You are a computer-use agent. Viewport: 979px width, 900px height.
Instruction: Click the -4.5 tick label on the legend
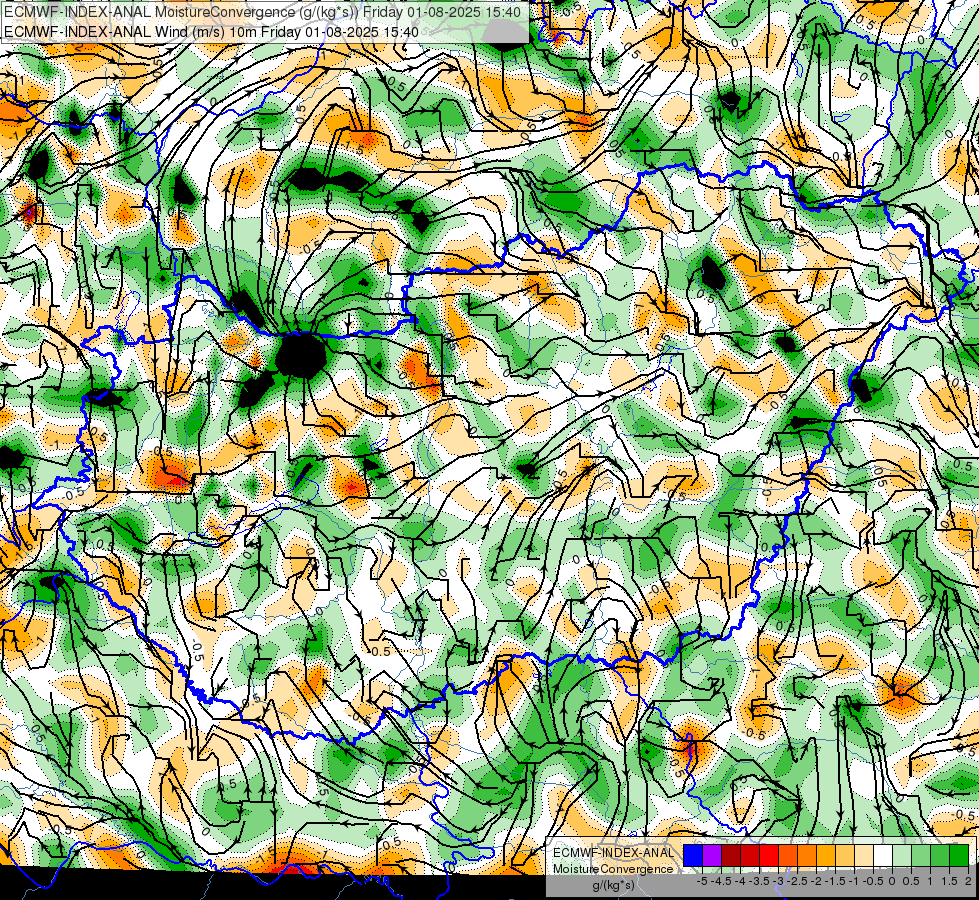[722, 881]
